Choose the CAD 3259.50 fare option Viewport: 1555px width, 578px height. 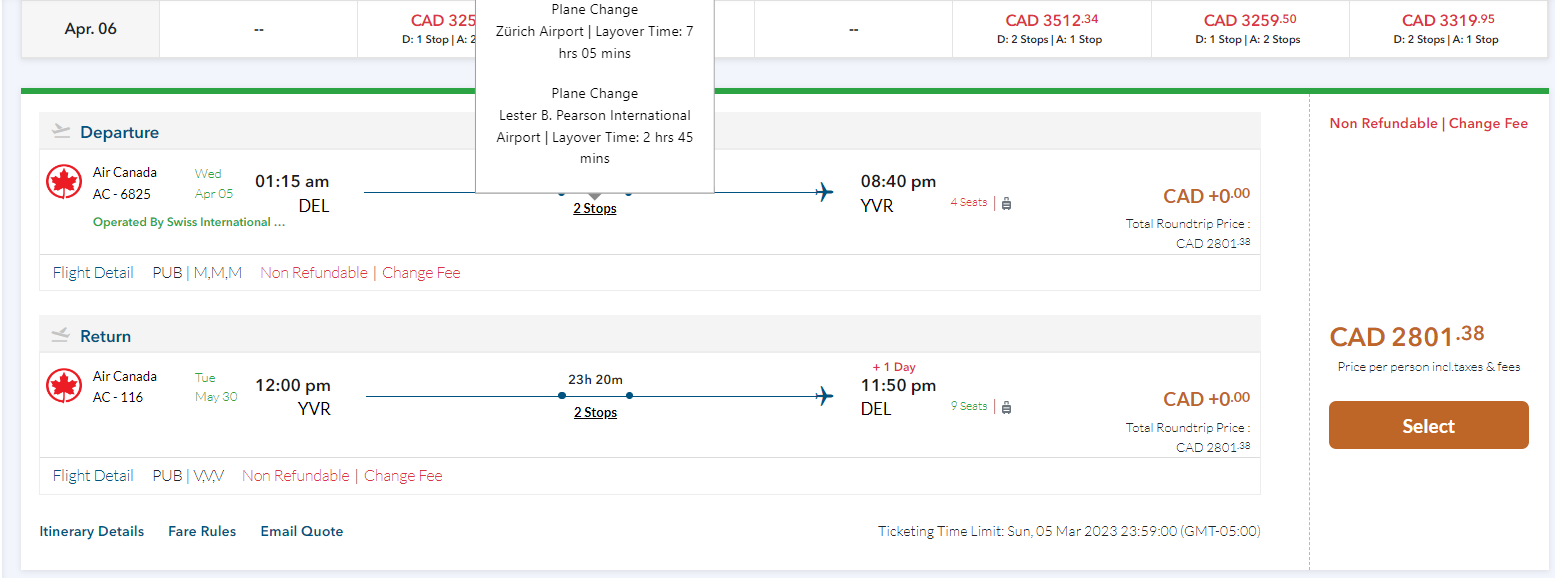(x=1248, y=28)
